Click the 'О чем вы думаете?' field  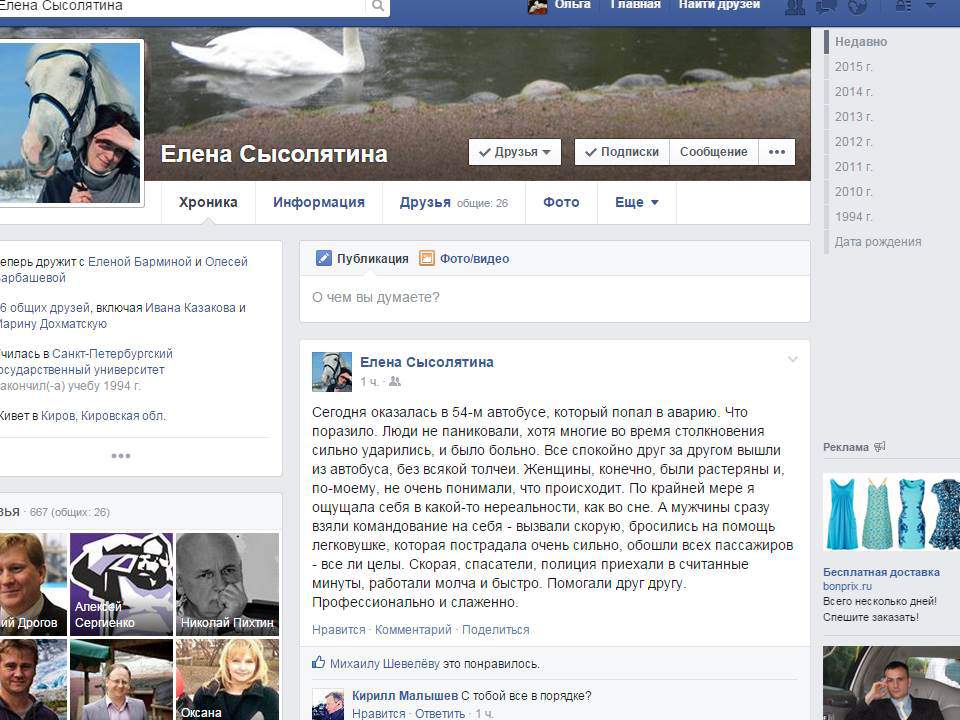click(554, 297)
